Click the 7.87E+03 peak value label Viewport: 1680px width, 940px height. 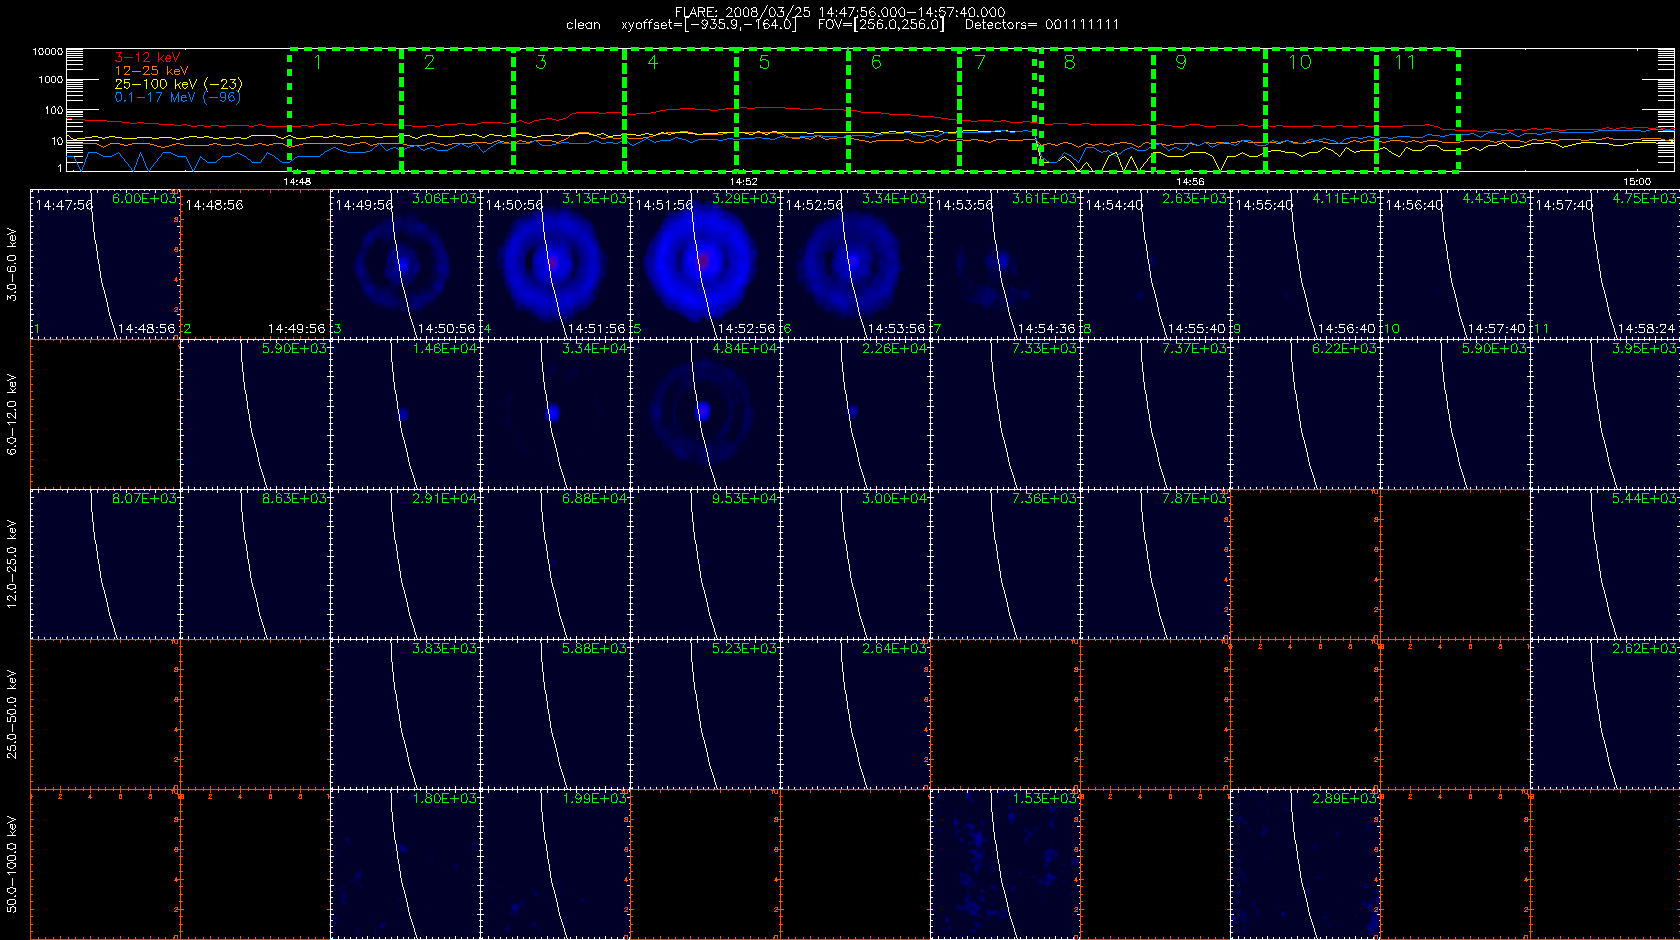[x=1194, y=498]
